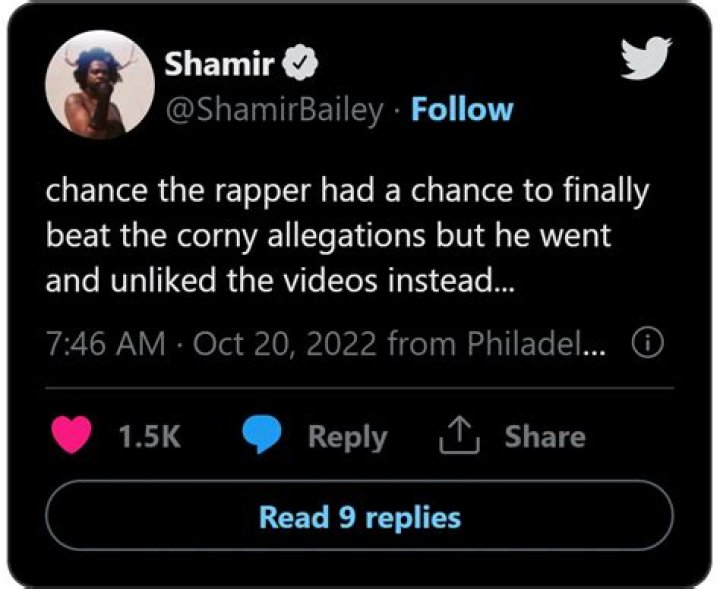Open the Shamir display name profile
Screen dimensions: 720x589
tap(220, 66)
